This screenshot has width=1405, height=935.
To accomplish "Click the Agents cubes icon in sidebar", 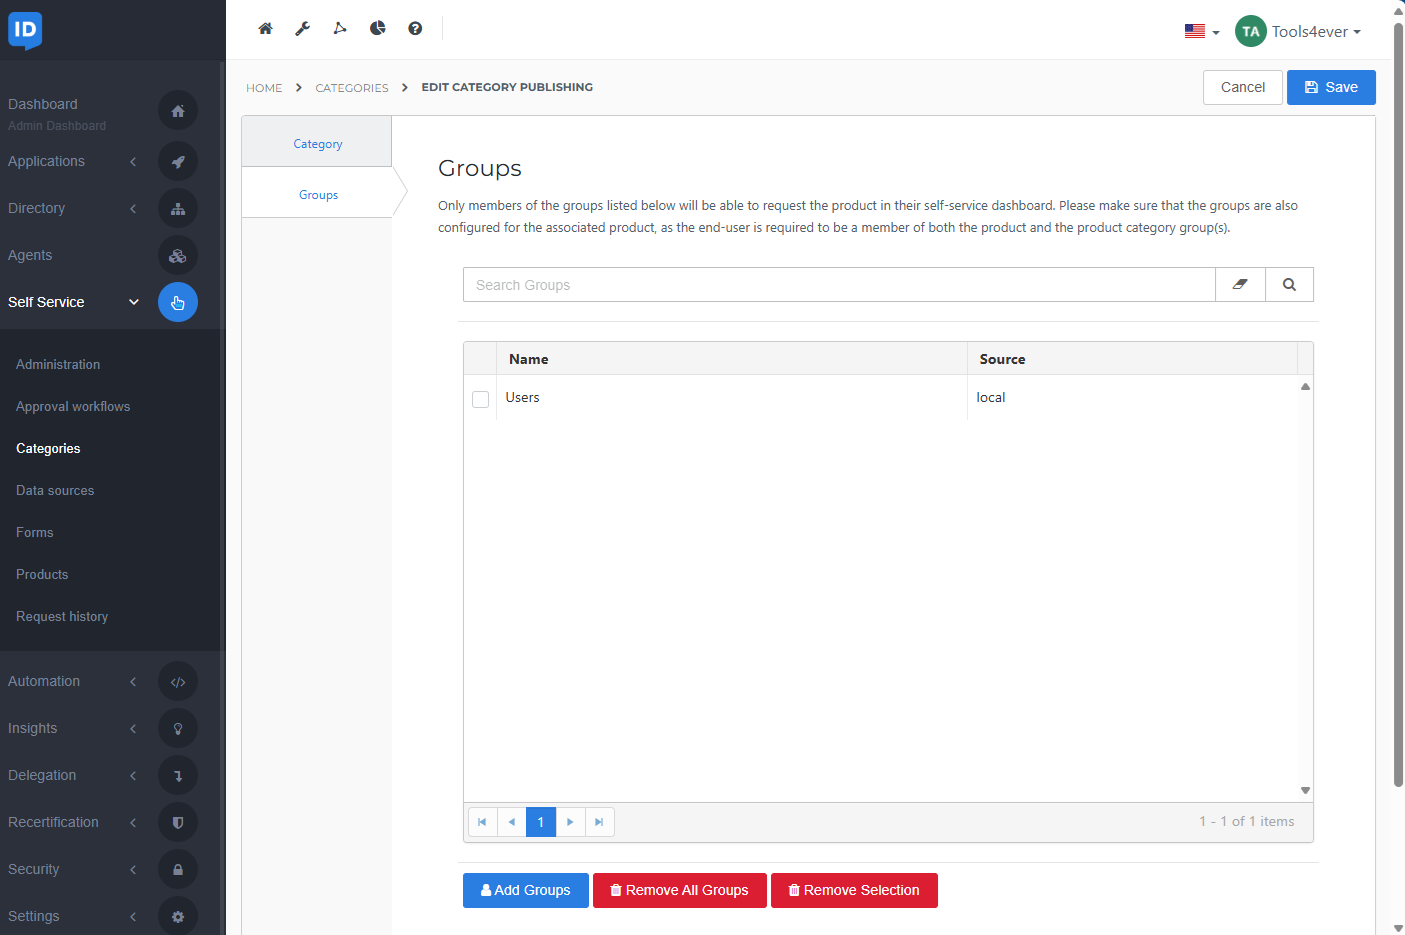I will tap(178, 256).
